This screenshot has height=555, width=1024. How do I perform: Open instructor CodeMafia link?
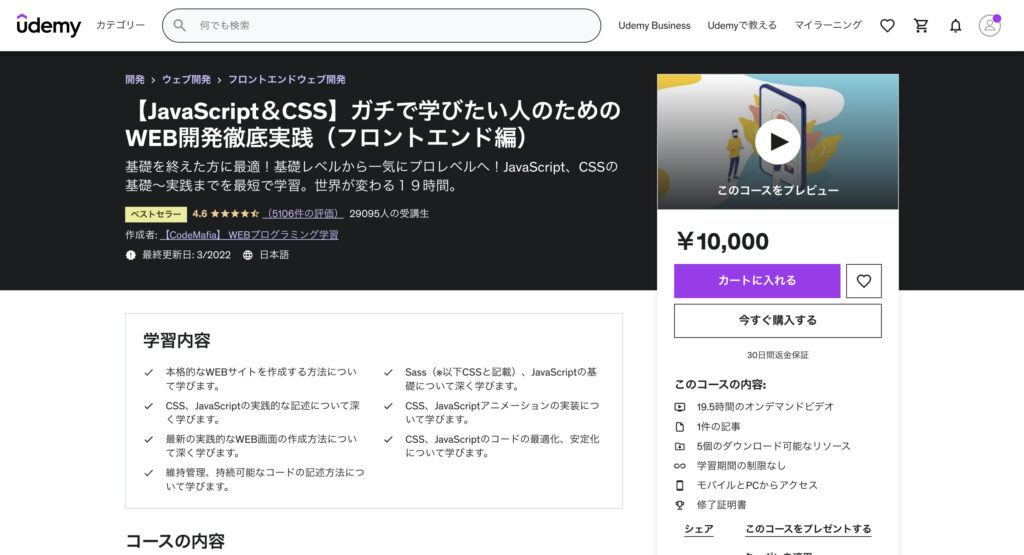tap(249, 235)
